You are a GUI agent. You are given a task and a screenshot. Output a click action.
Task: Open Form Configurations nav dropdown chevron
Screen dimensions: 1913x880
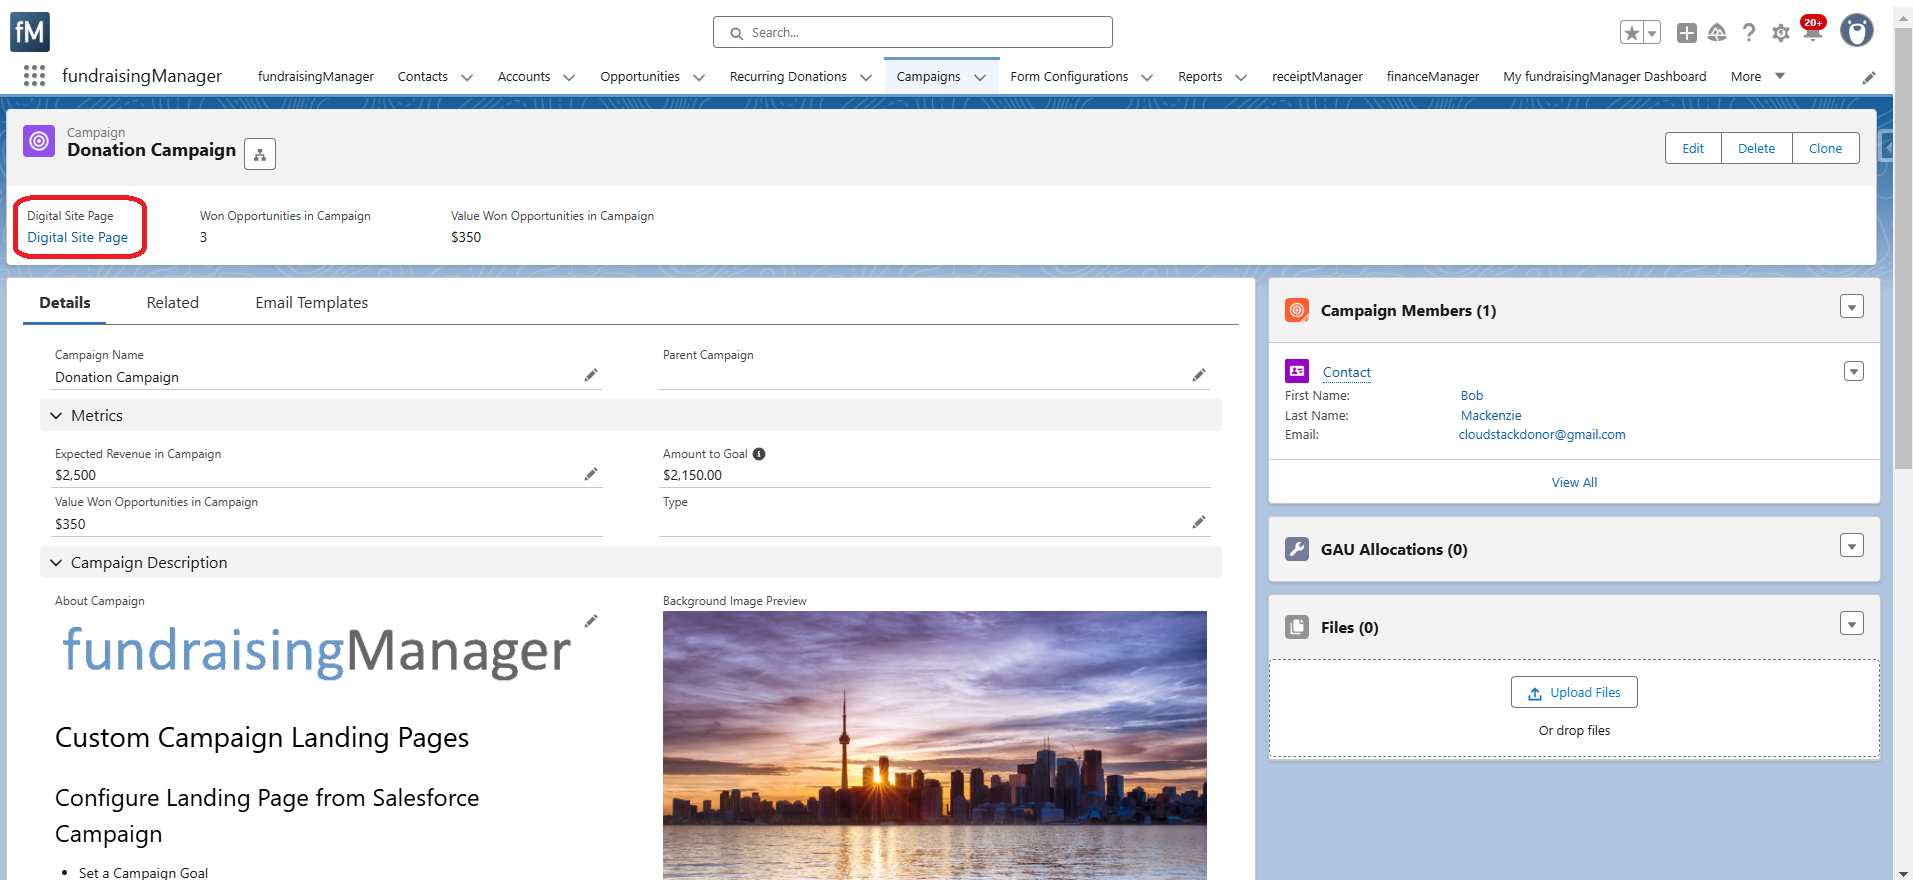tap(1146, 77)
